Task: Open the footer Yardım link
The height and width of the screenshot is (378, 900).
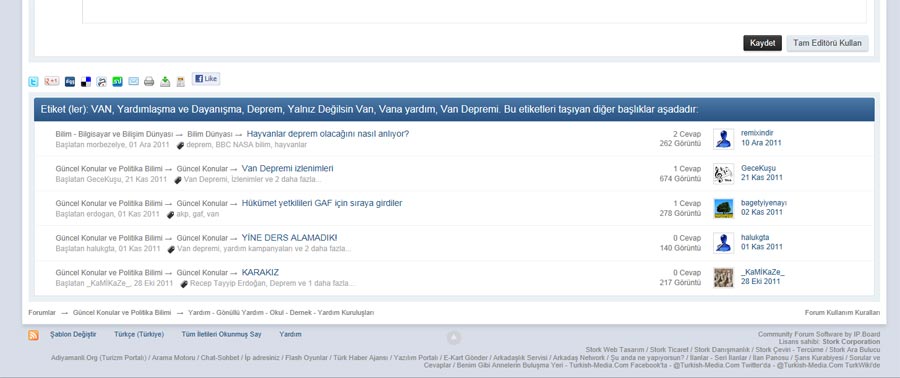Action: [290, 334]
